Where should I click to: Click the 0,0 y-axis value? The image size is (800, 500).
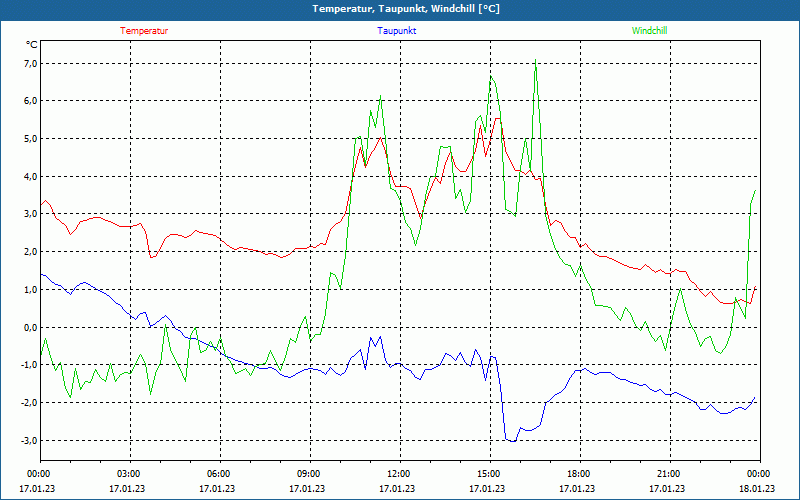[29, 327]
